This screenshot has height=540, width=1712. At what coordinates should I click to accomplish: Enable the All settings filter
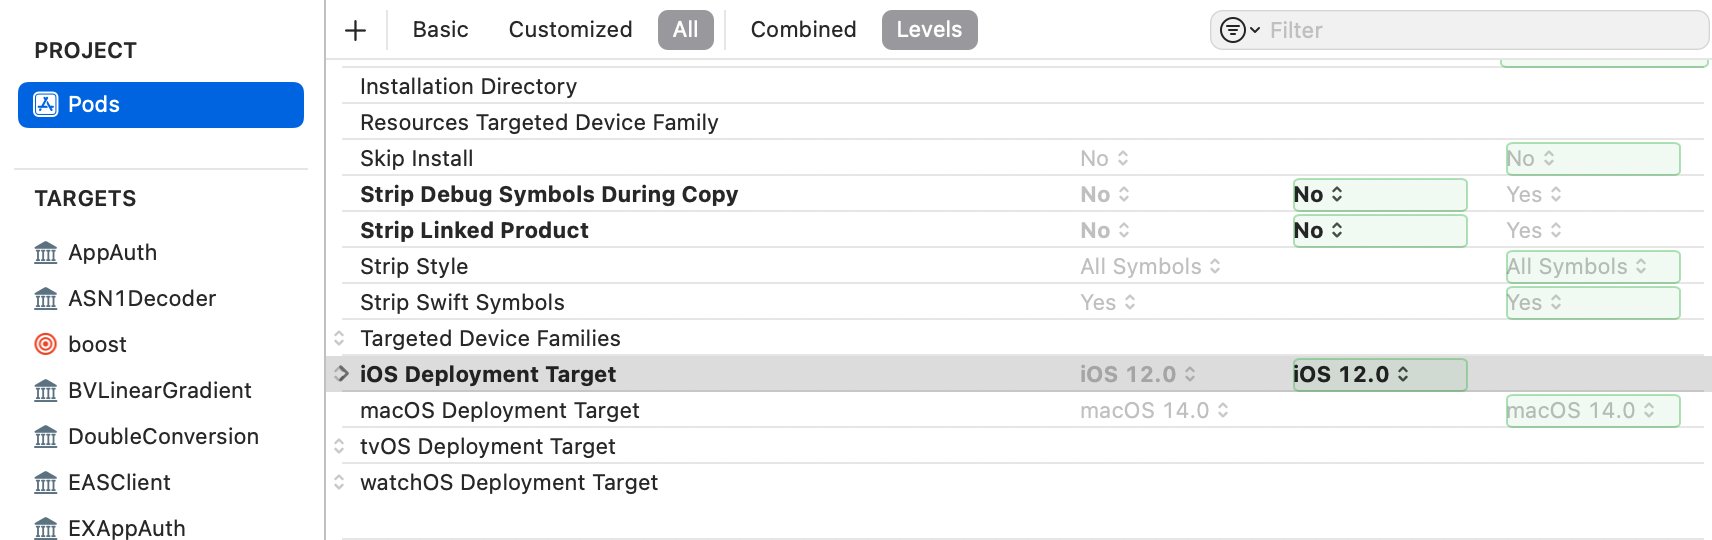685,30
